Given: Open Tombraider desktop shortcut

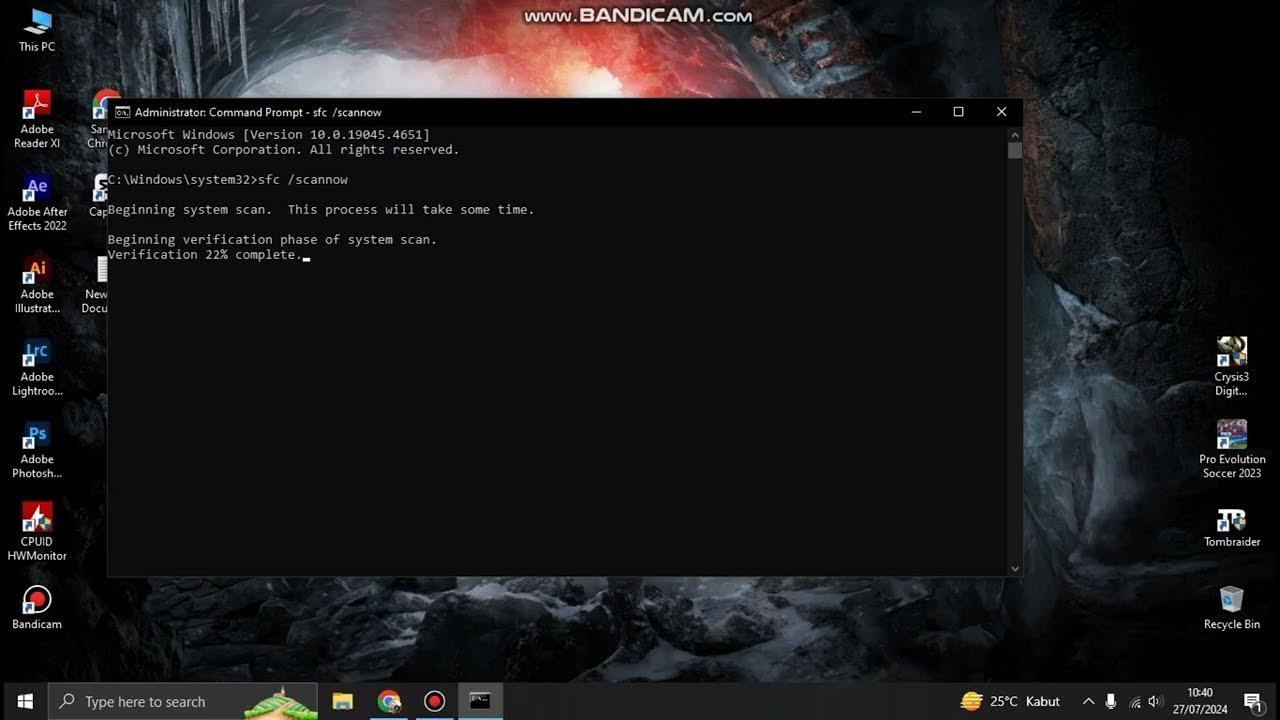Looking at the screenshot, I should 1231,528.
